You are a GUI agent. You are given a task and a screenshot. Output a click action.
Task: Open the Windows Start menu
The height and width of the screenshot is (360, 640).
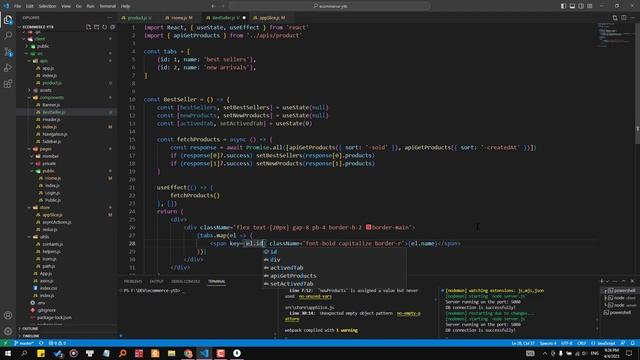(8, 353)
